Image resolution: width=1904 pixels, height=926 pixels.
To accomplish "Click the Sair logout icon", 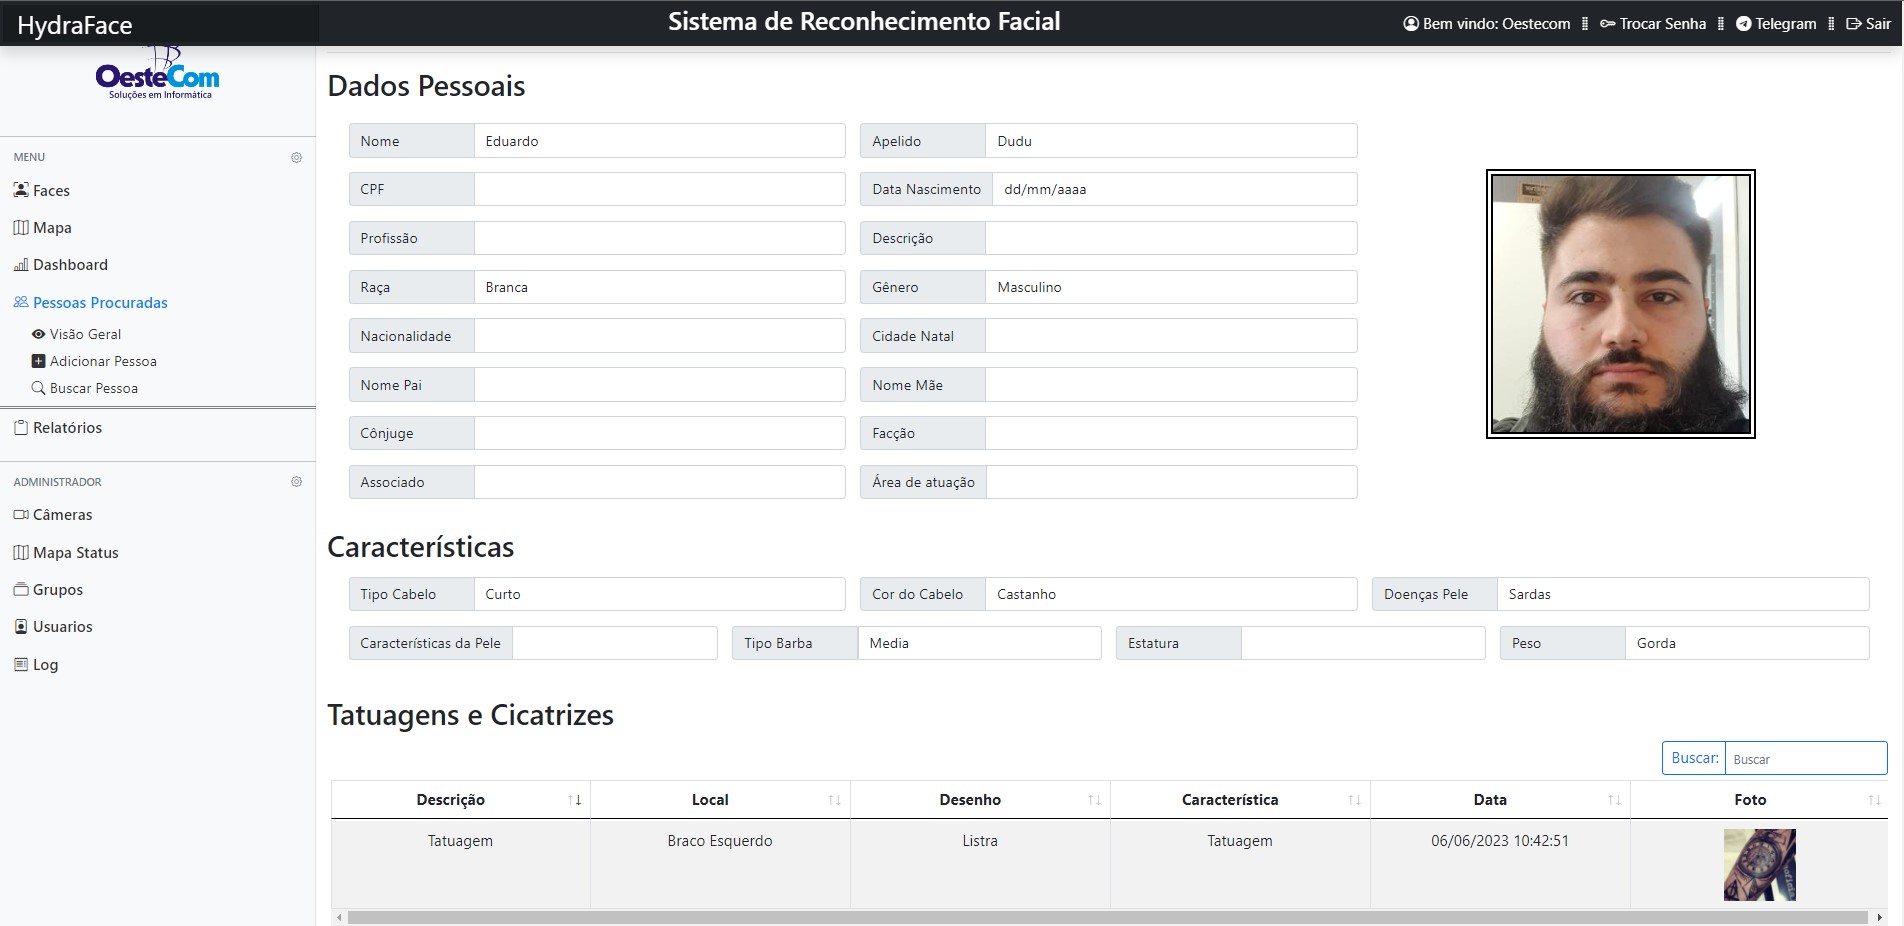I will [x=1853, y=24].
